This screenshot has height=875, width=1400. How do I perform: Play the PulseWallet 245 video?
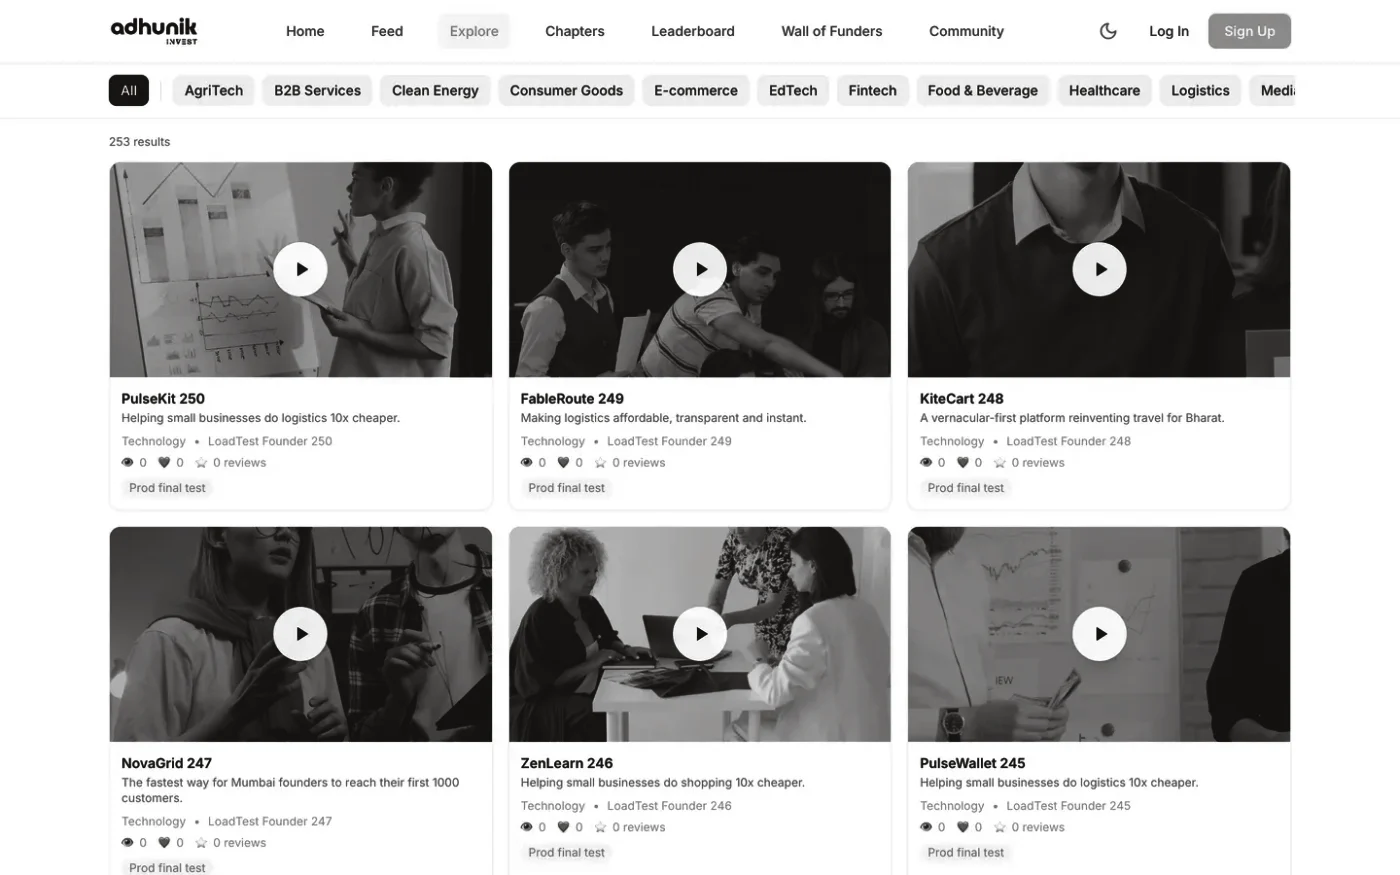click(1099, 634)
